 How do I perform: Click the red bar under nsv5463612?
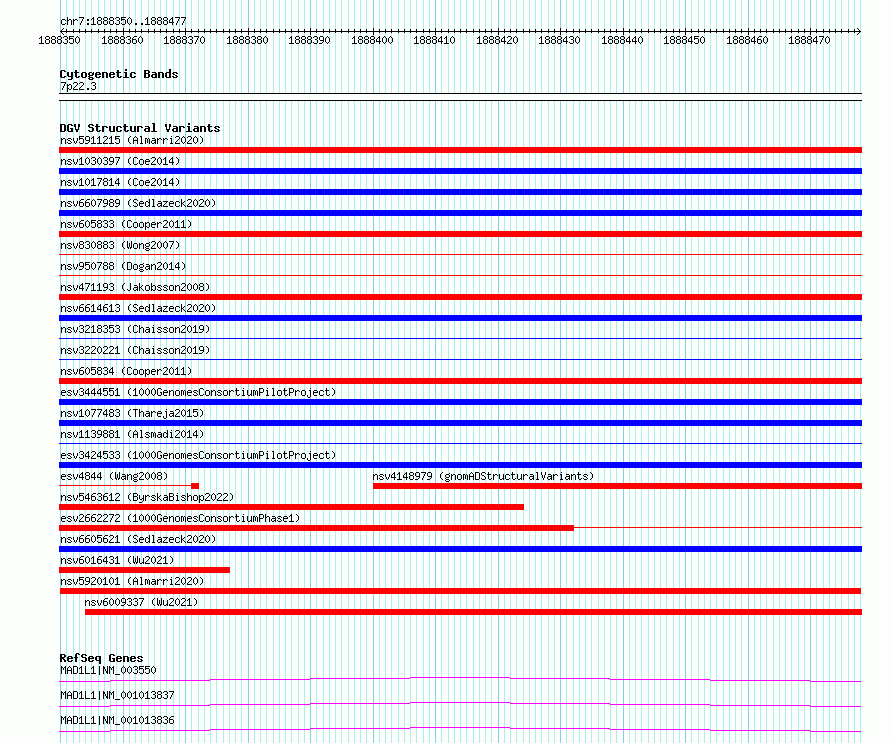[291, 507]
